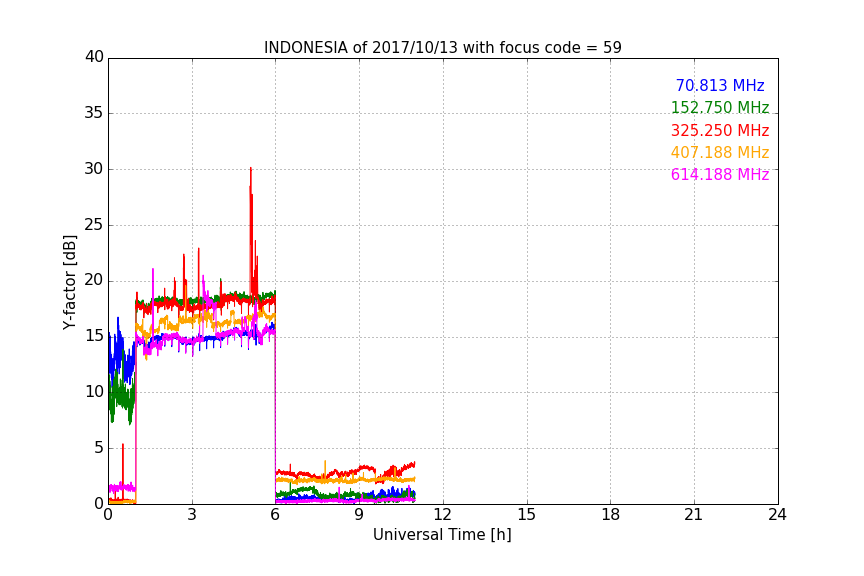Click the y-axis tick value 40

pos(94,57)
